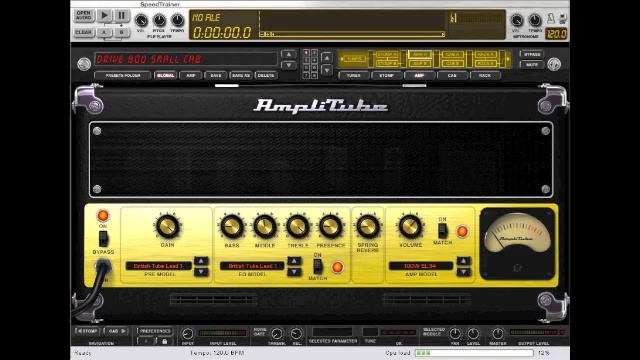Click the file player Tempo knob
This screenshot has width=640, height=360.
(177, 20)
